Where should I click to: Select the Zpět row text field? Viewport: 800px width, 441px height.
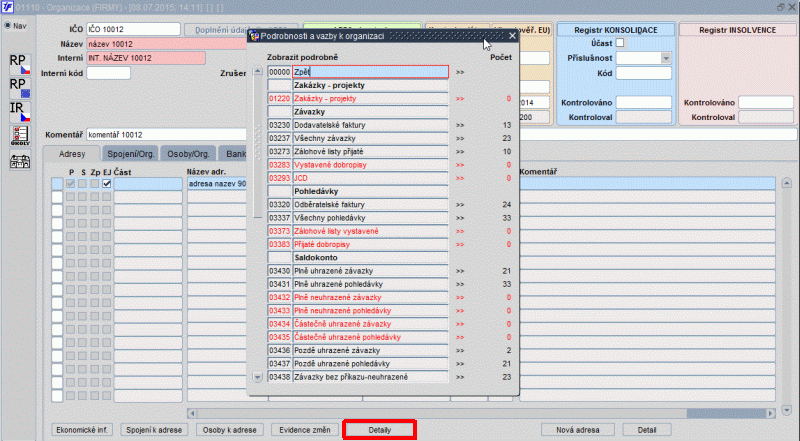(371, 72)
